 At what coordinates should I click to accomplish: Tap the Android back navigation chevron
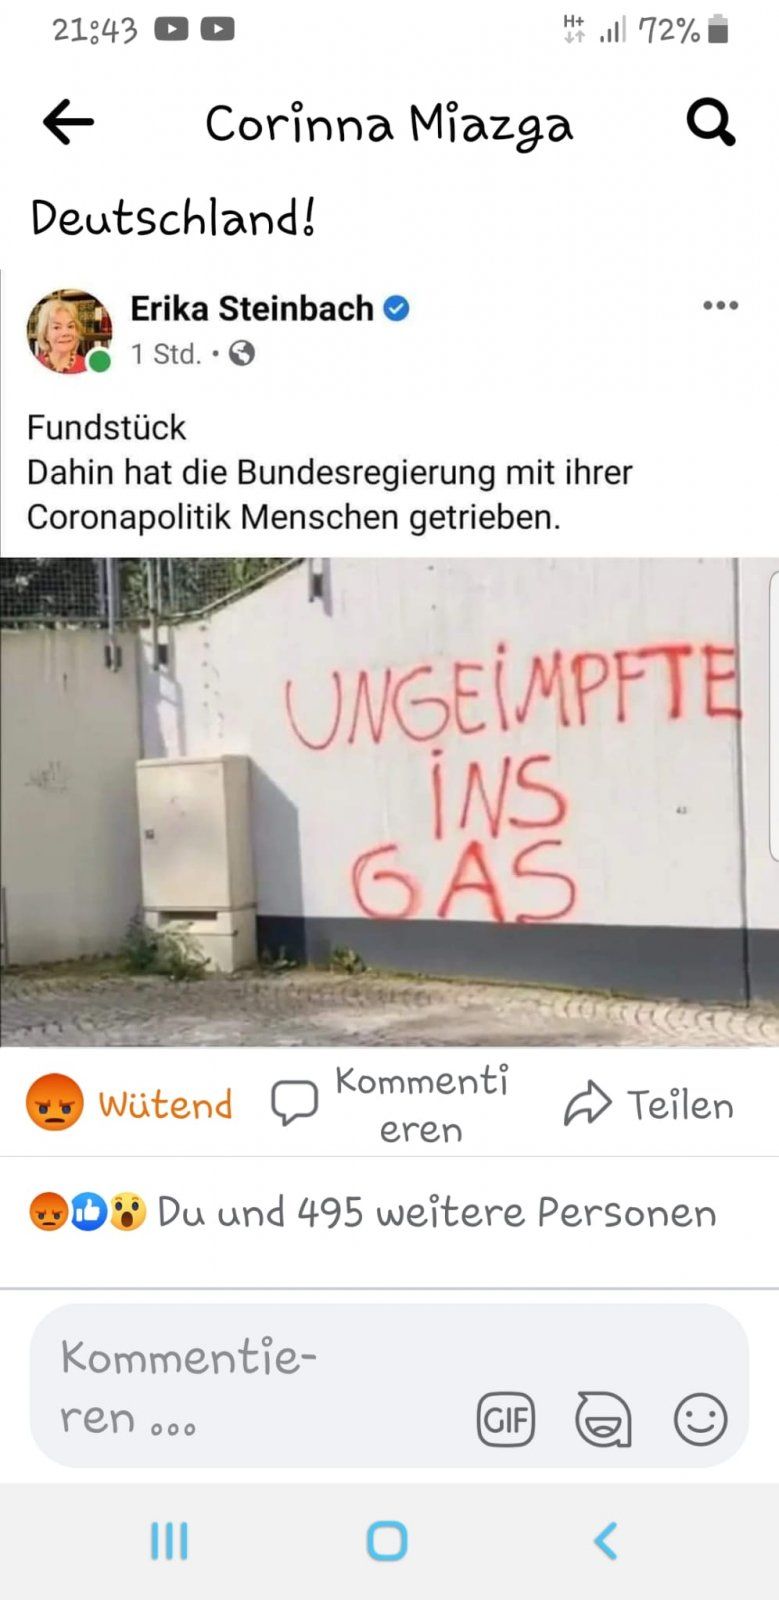pyautogui.click(x=606, y=1541)
